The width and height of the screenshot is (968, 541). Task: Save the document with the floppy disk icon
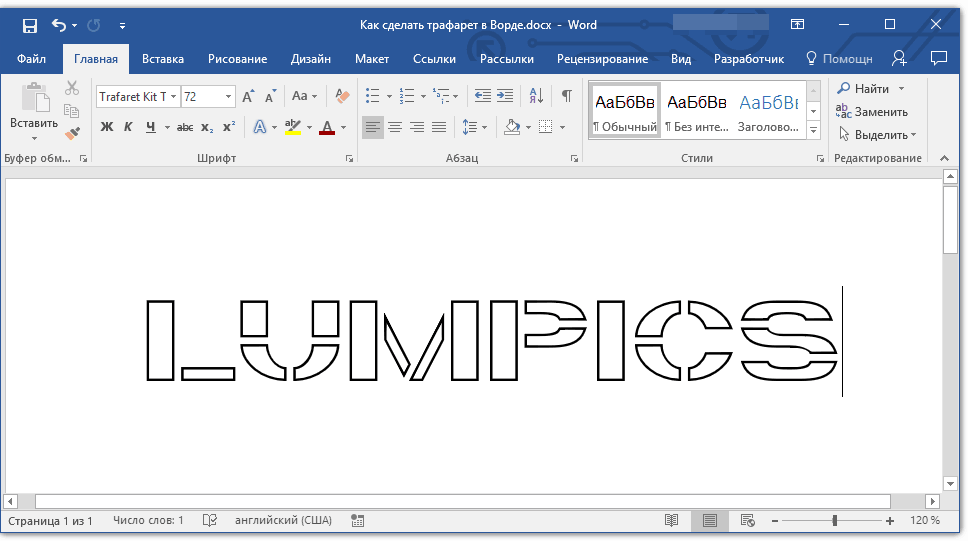coord(29,25)
